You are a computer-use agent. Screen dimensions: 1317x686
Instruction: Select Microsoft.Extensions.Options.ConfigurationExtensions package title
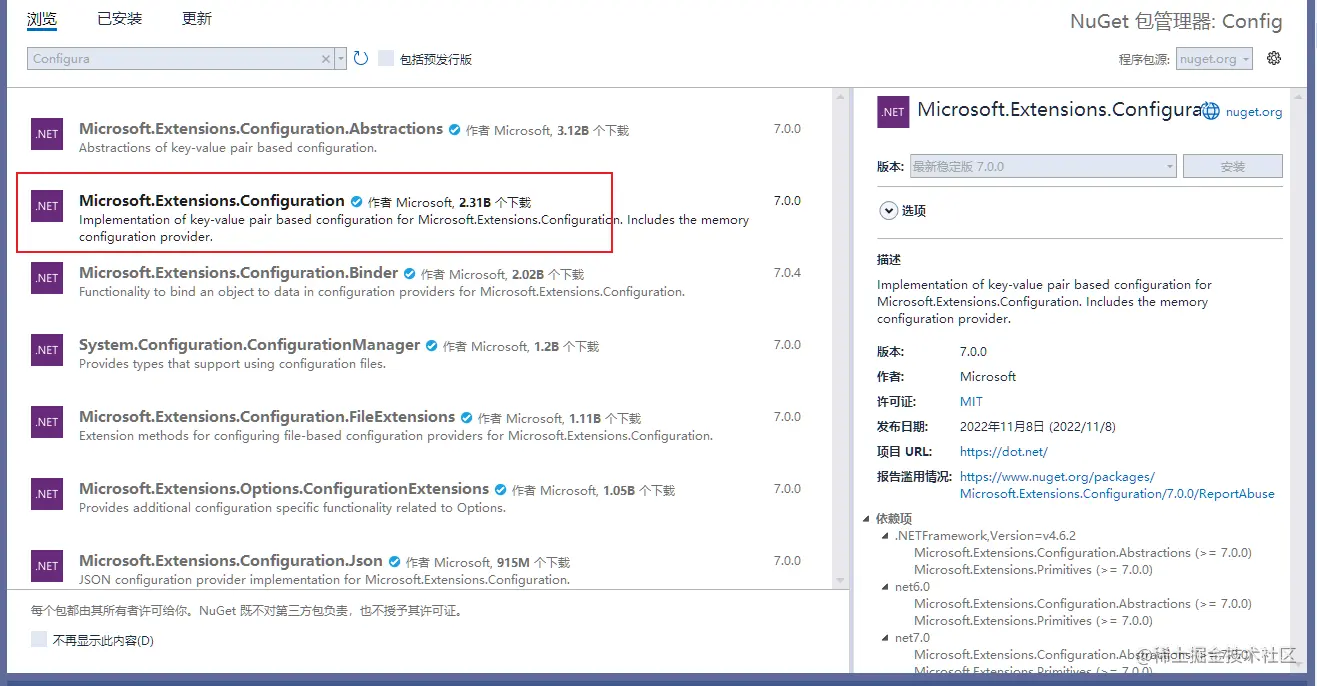284,489
